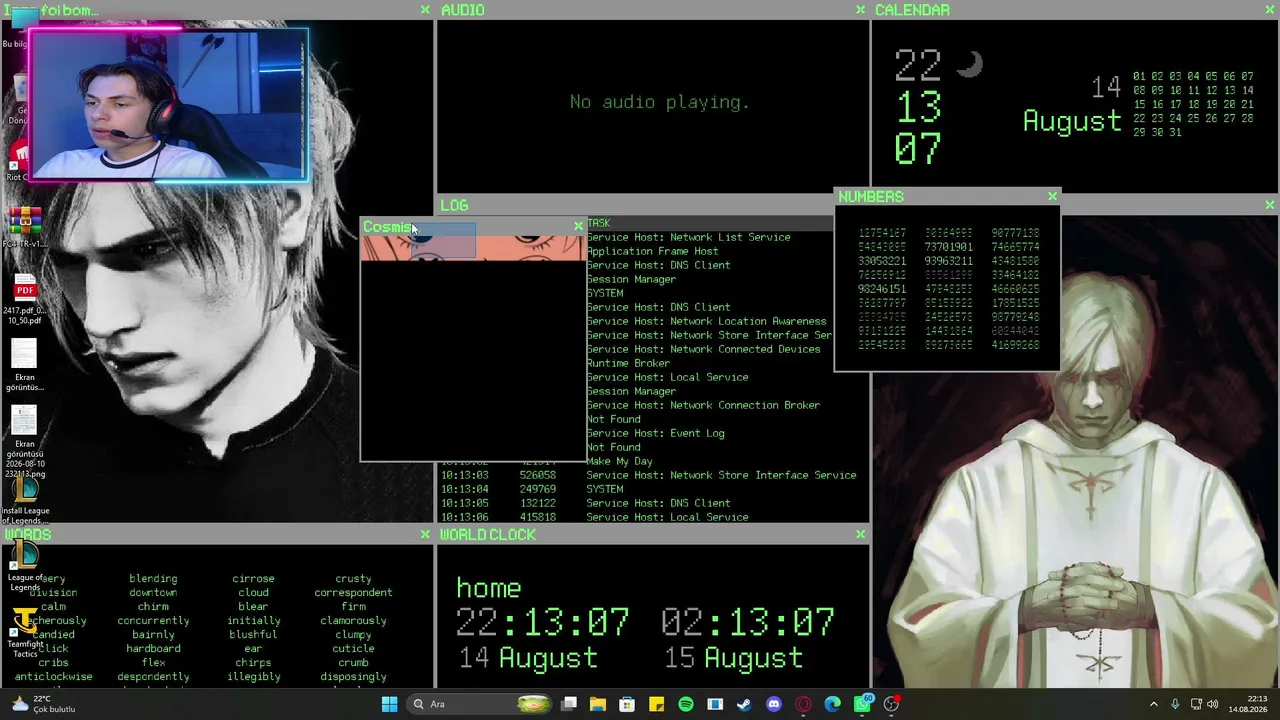Click log entry "Runtime Broker"

(628, 363)
